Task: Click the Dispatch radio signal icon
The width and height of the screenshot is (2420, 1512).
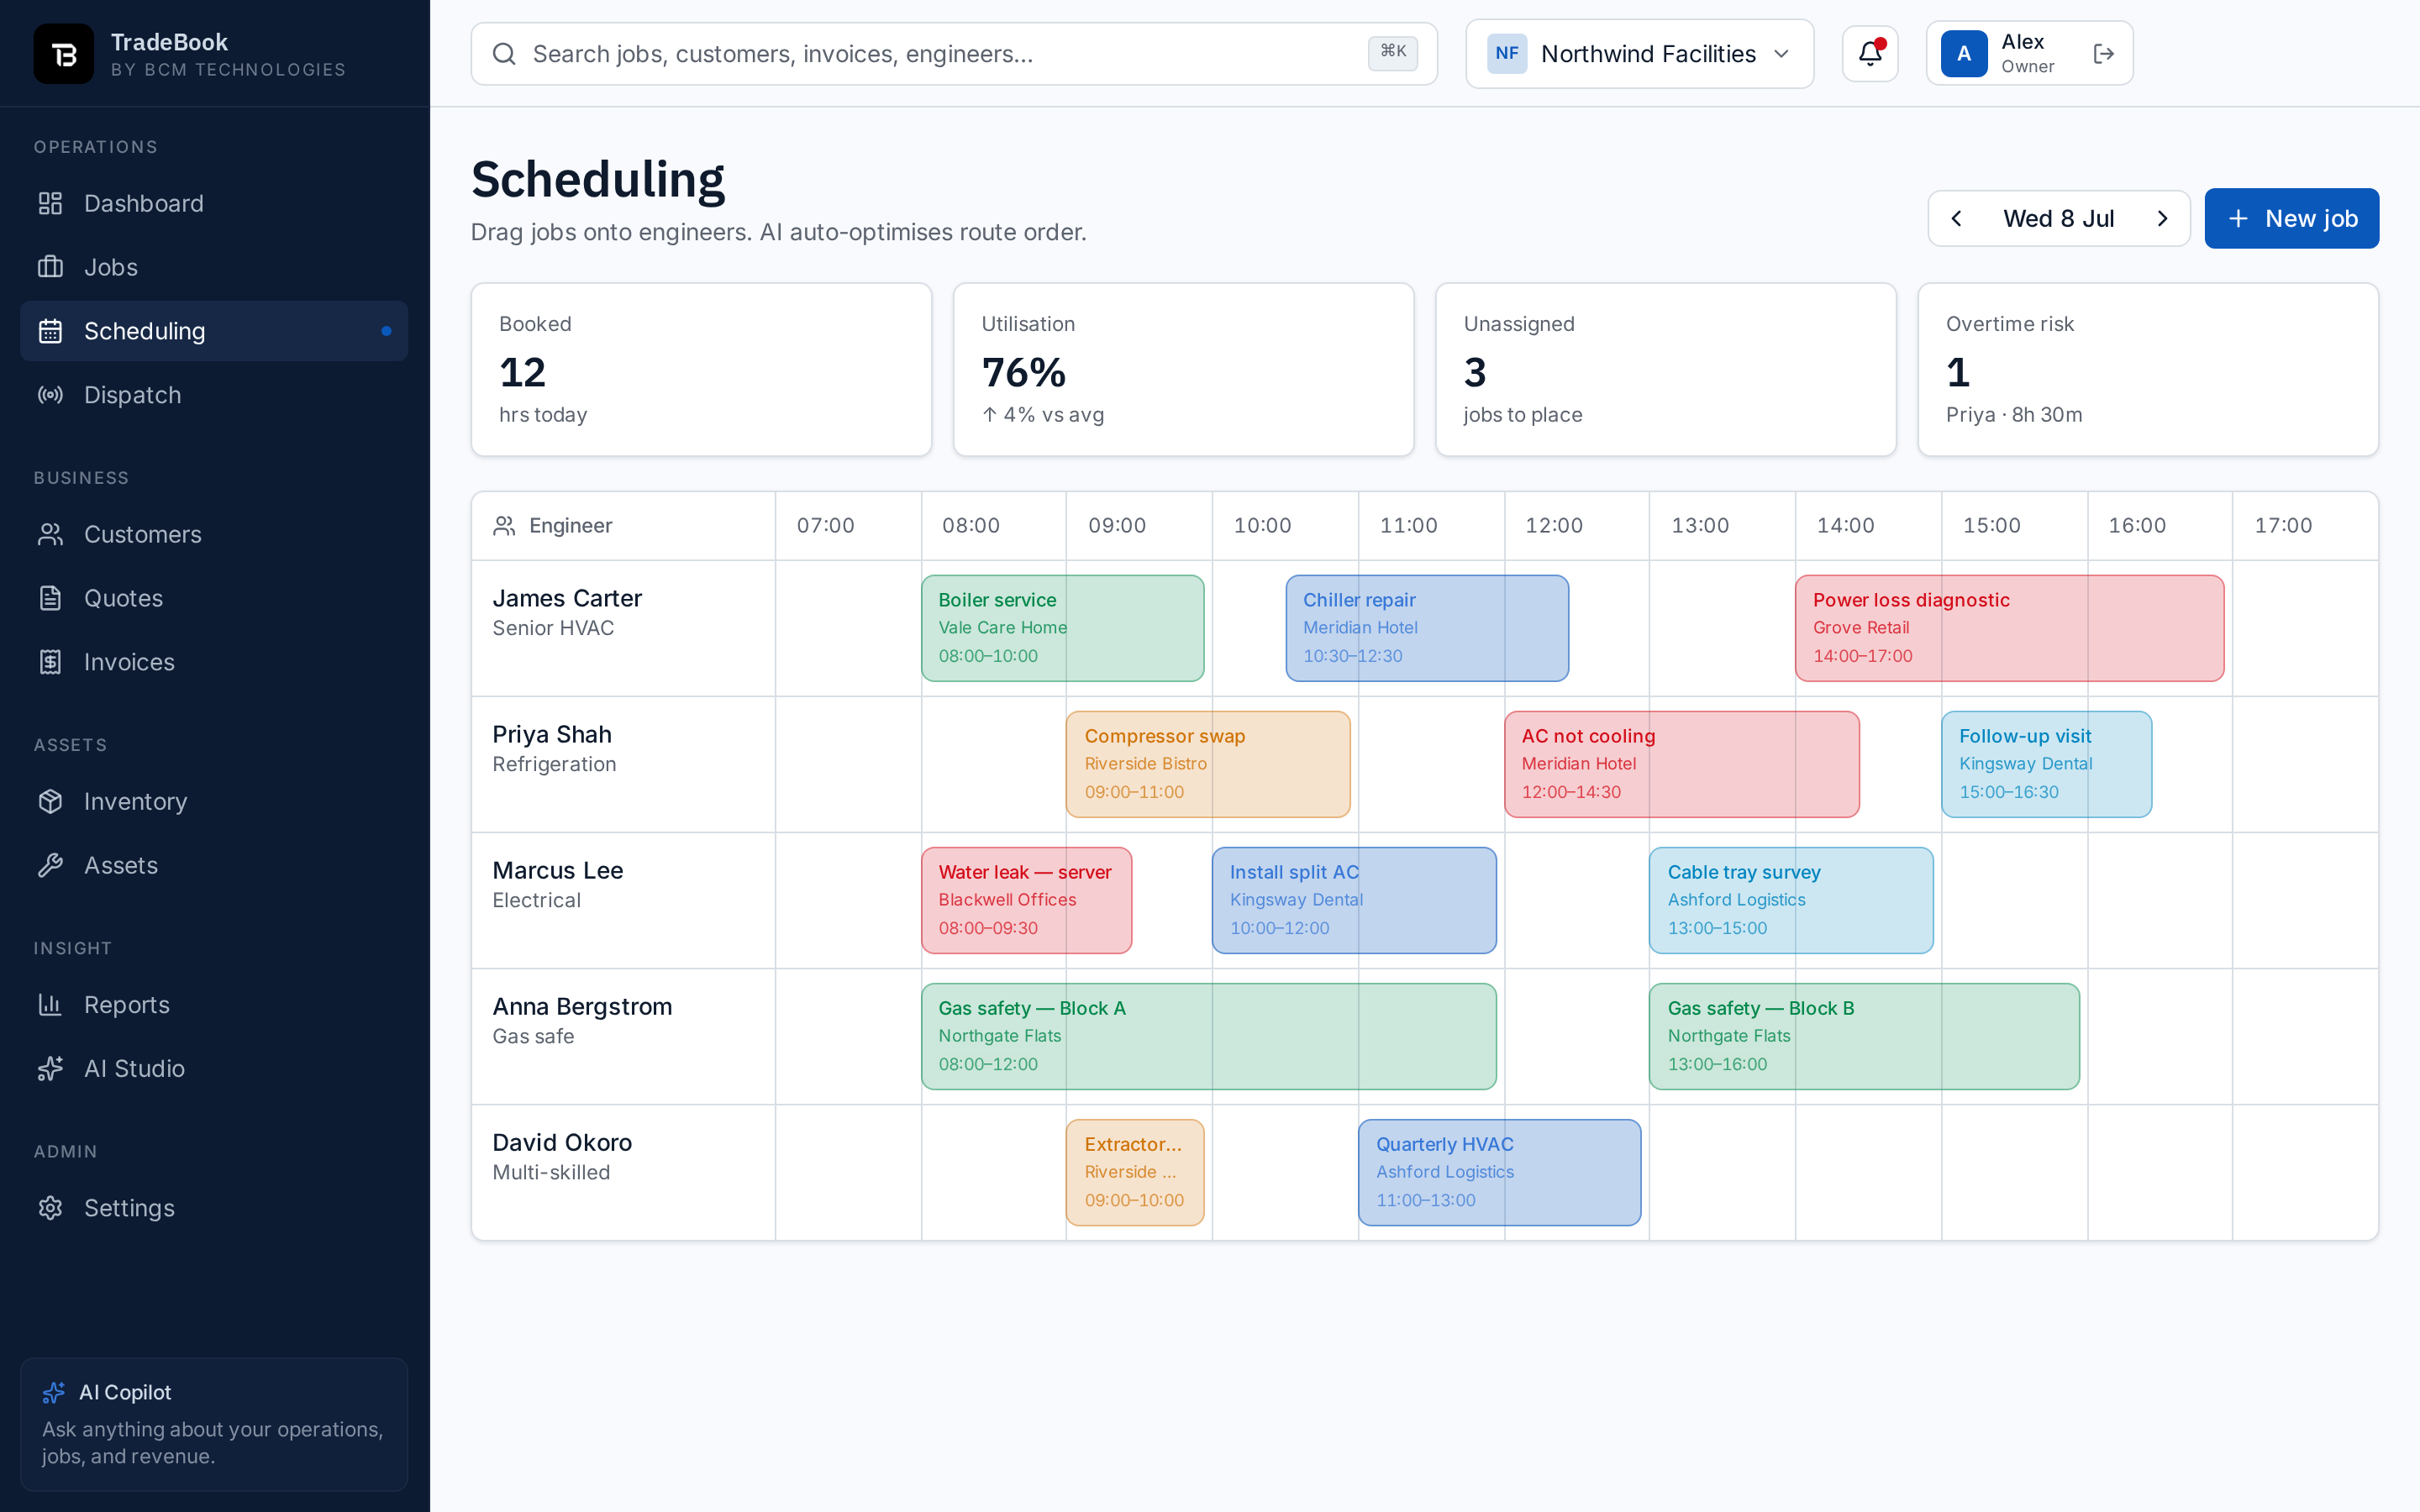Action: (50, 395)
